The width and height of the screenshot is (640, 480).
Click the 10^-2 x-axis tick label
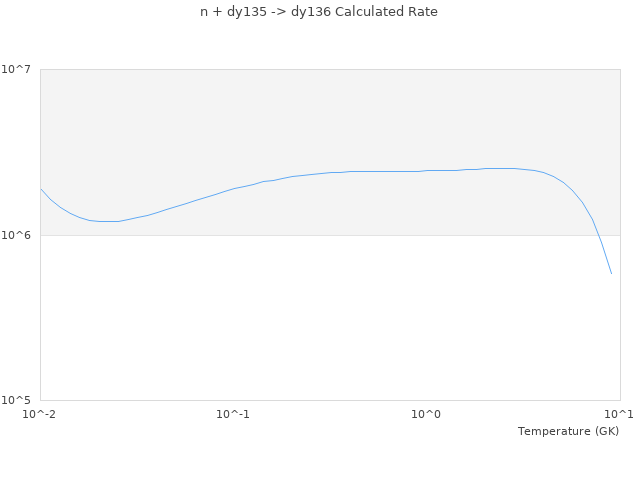(x=40, y=414)
